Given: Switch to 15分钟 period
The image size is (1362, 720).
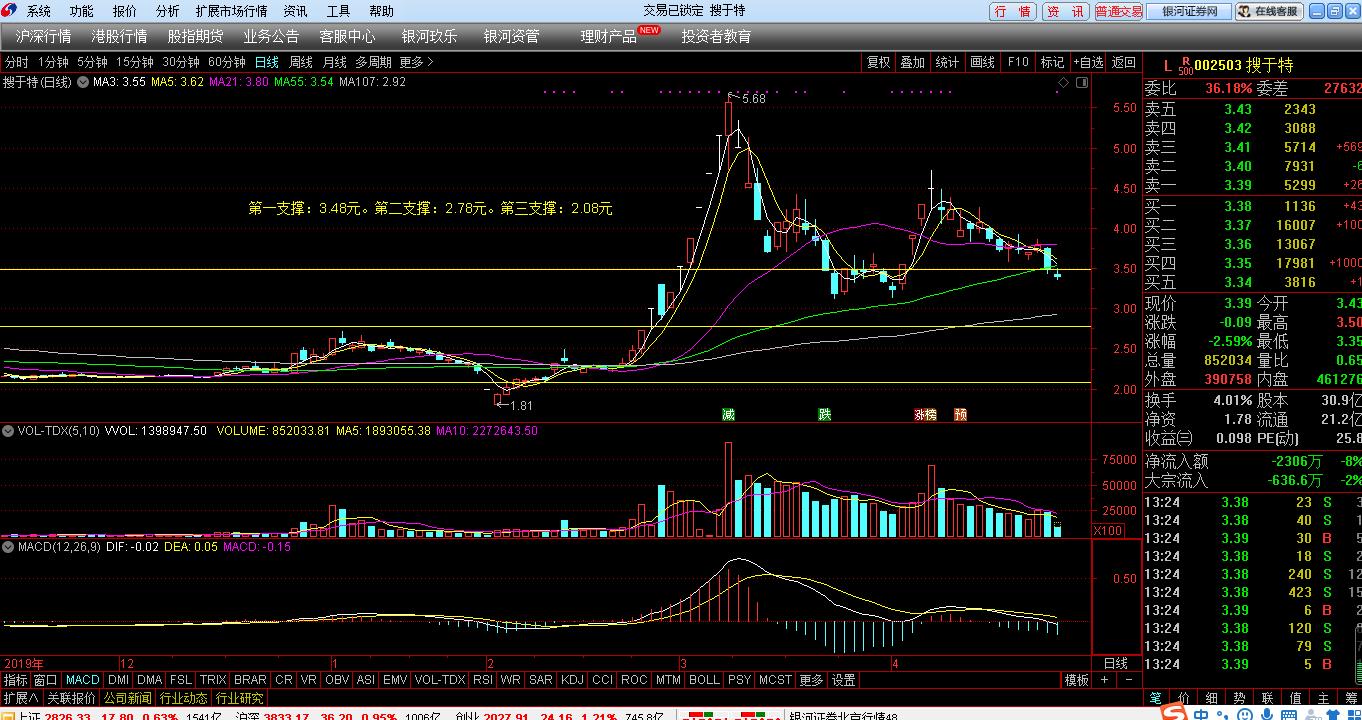Looking at the screenshot, I should 135,62.
